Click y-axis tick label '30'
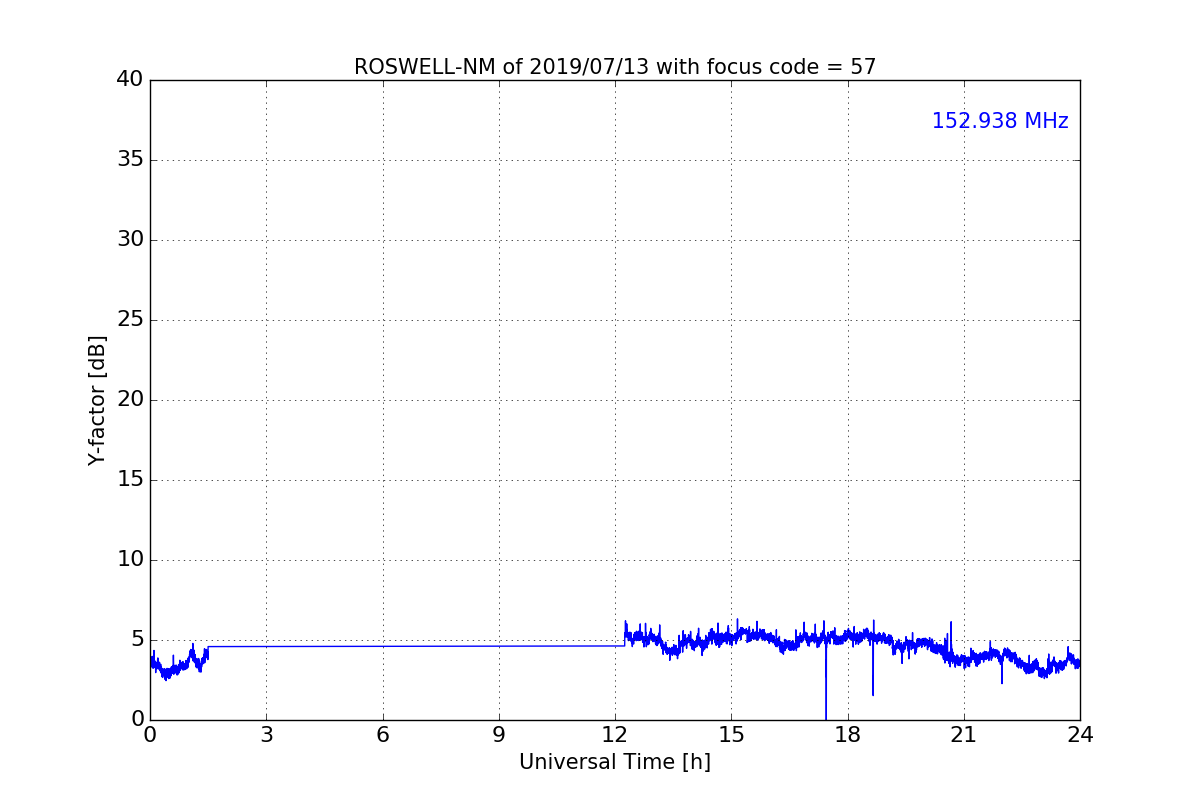Viewport: 1200px width, 800px height. tap(130, 240)
